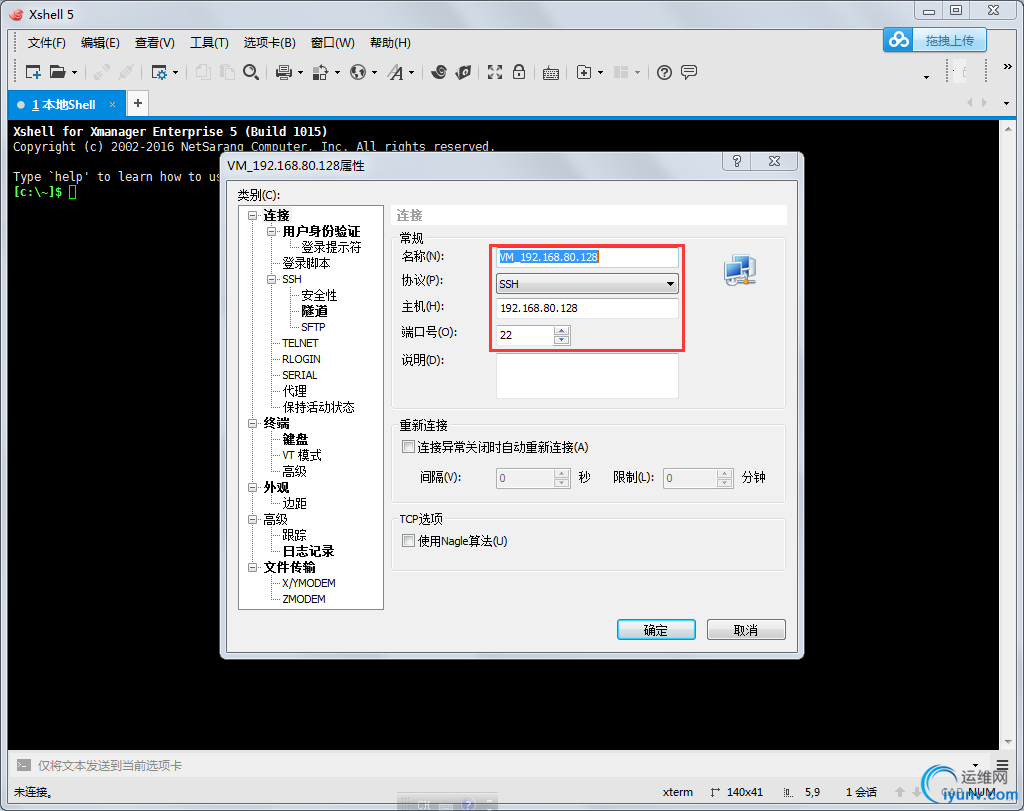Image resolution: width=1024 pixels, height=811 pixels.
Task: Click the Font toolbar icon
Action: tap(395, 72)
